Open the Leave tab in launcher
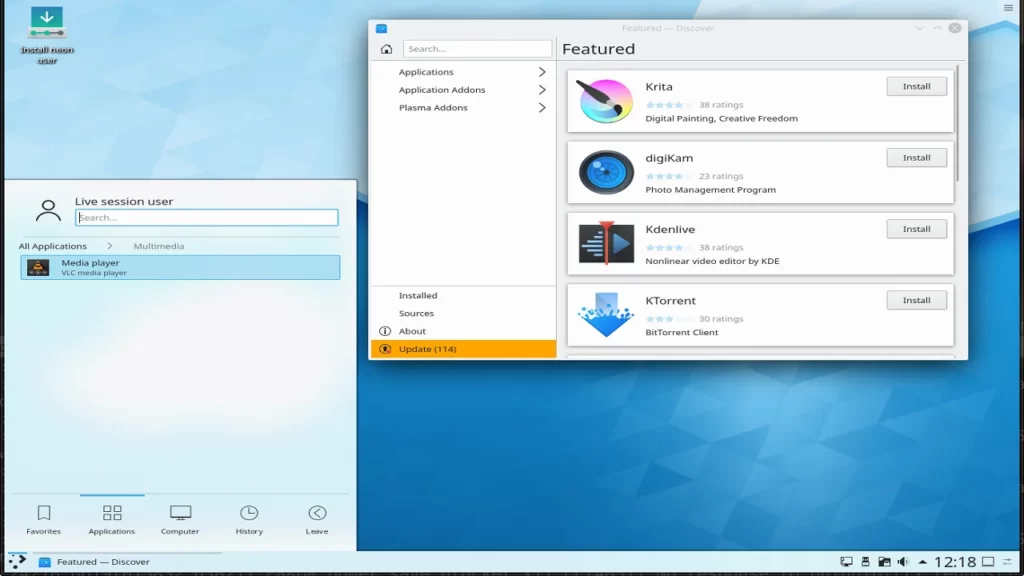 [317, 519]
